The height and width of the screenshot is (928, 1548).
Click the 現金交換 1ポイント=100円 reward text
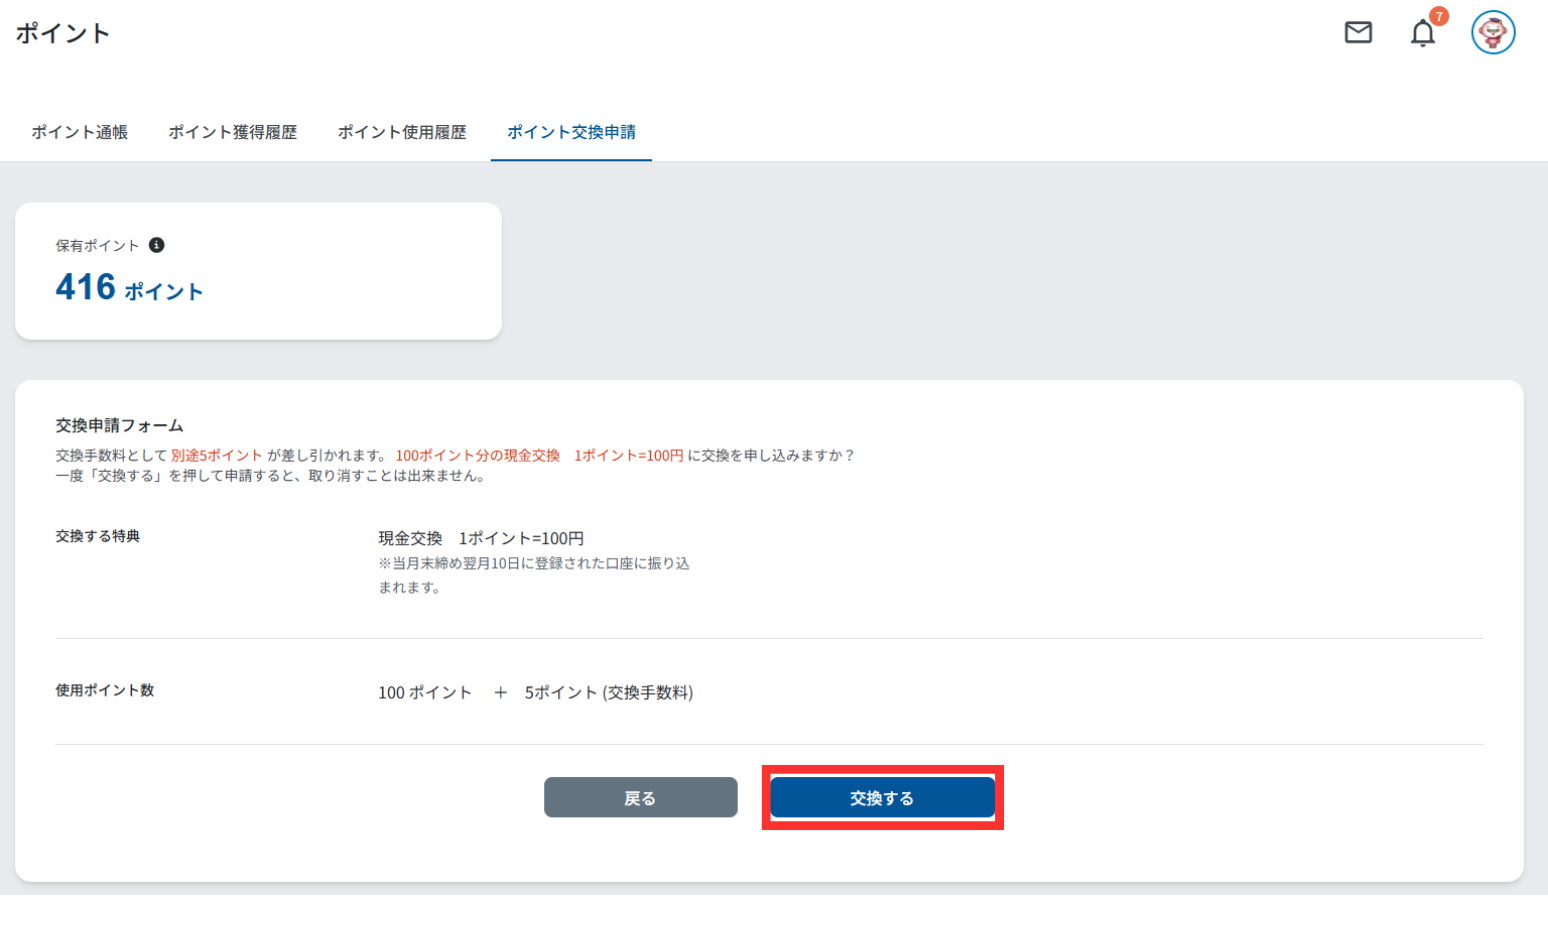(x=481, y=538)
